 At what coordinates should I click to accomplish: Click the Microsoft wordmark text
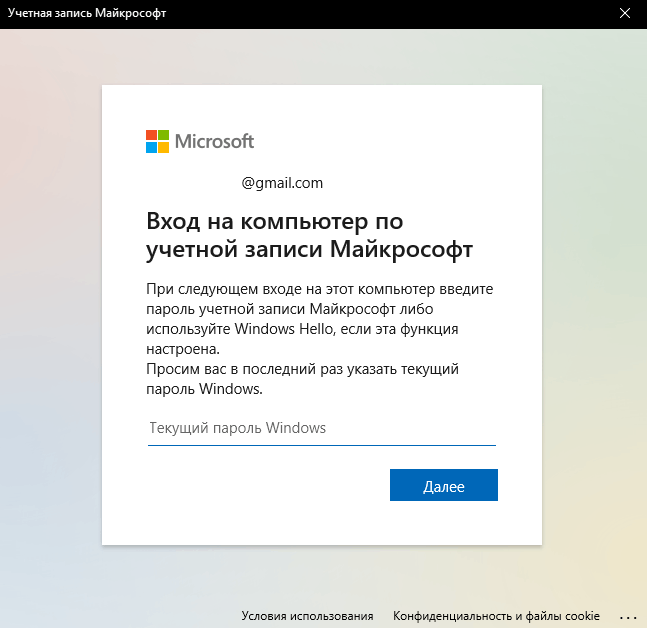(214, 142)
